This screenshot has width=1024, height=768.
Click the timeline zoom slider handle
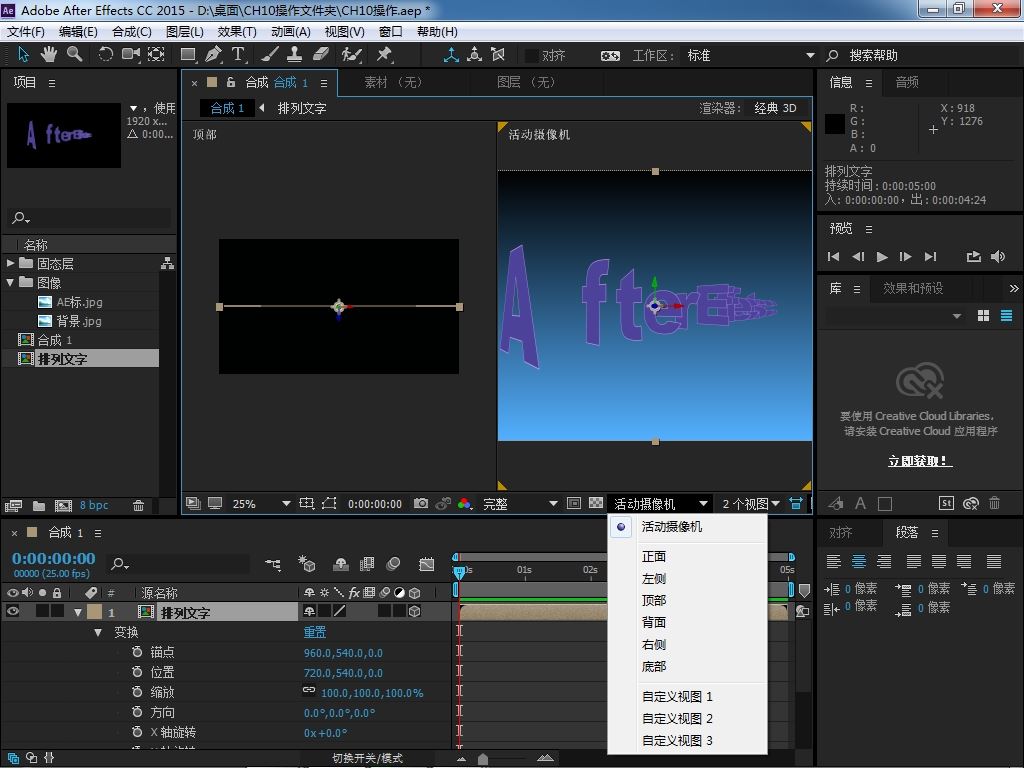483,758
